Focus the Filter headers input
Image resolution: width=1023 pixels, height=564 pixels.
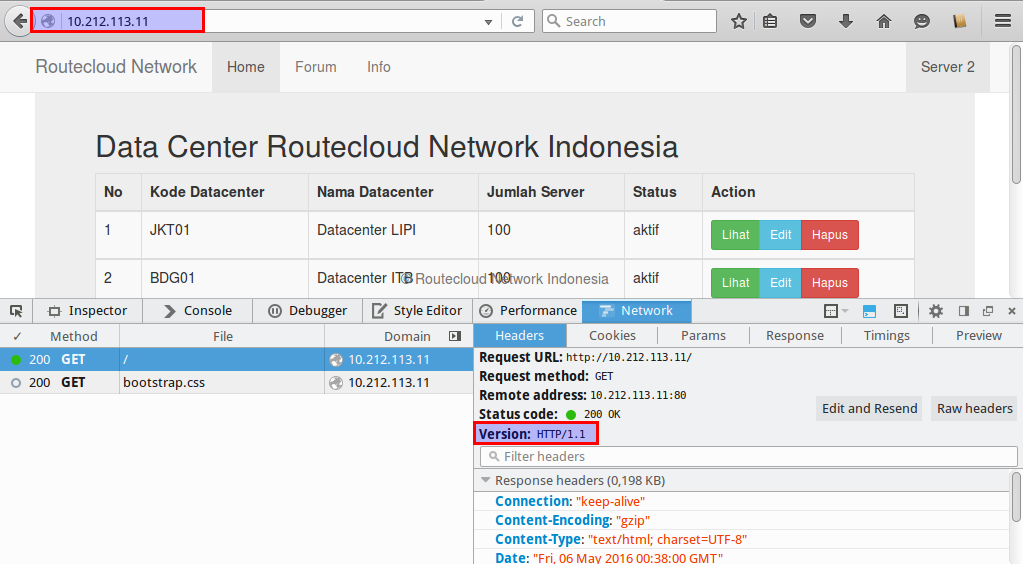click(x=748, y=456)
